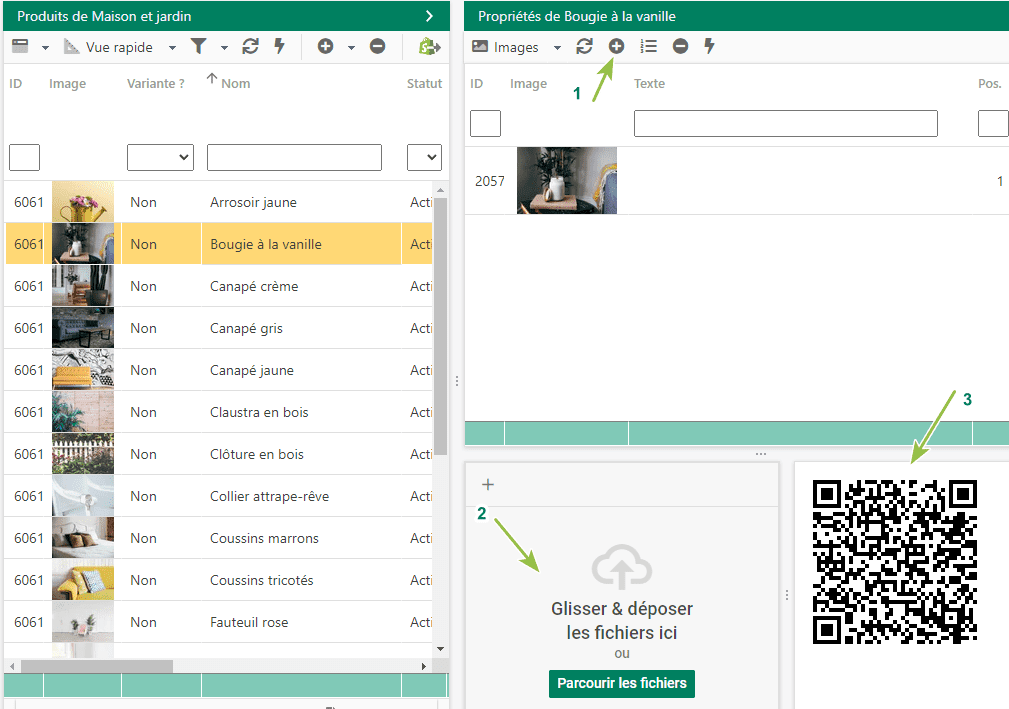Focus the image ID filter field
This screenshot has height=709, width=1009.
click(x=485, y=124)
